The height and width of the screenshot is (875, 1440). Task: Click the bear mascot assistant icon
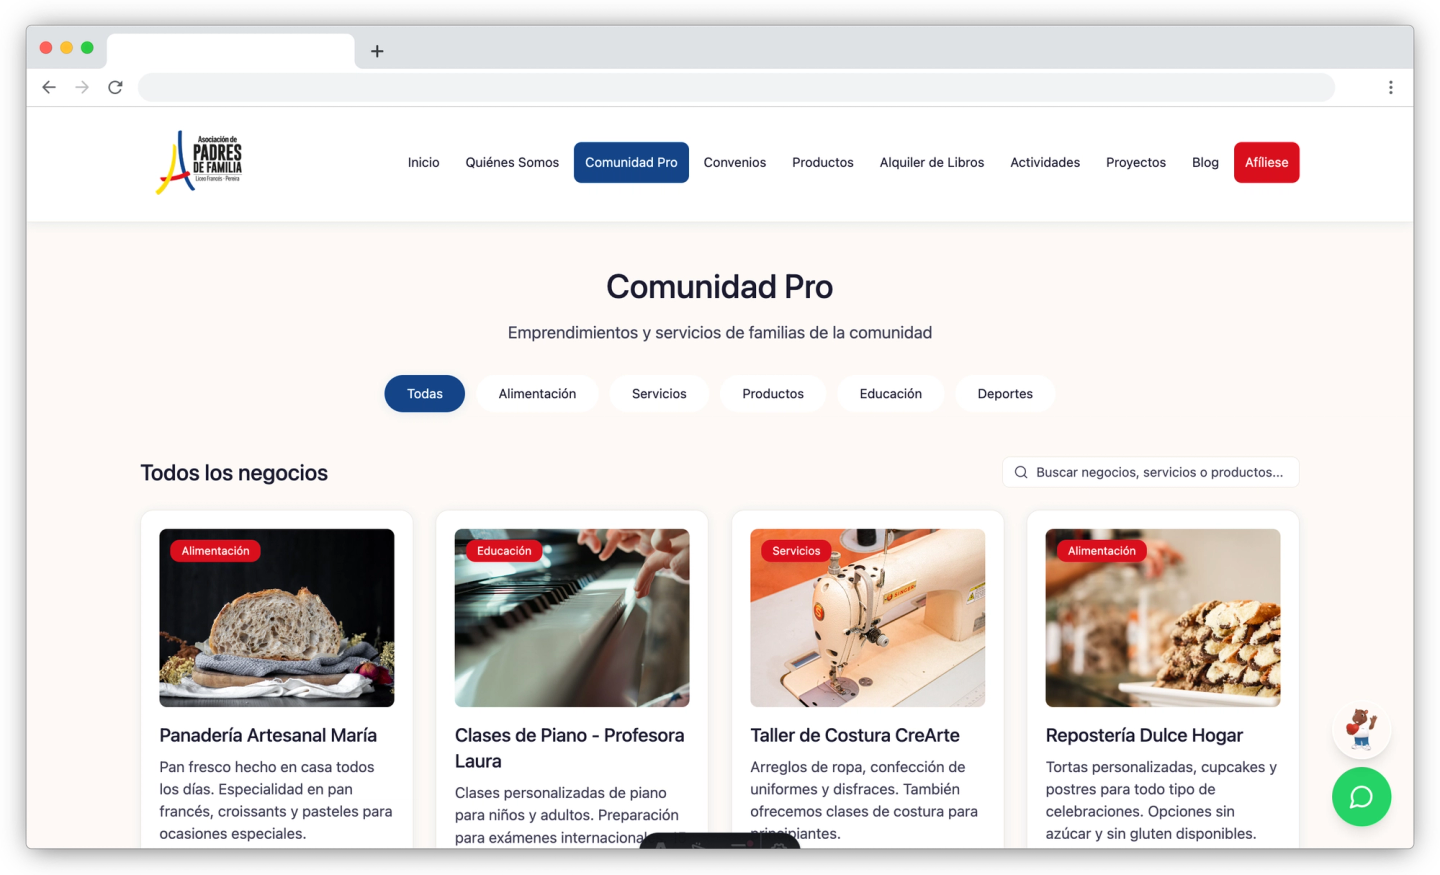[1361, 729]
